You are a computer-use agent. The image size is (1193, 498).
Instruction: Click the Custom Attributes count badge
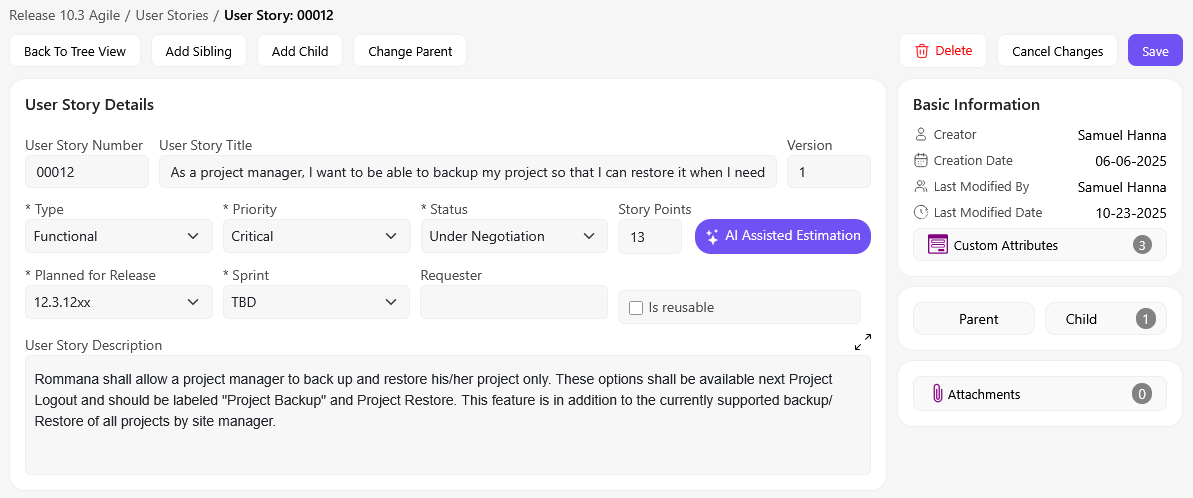1142,245
